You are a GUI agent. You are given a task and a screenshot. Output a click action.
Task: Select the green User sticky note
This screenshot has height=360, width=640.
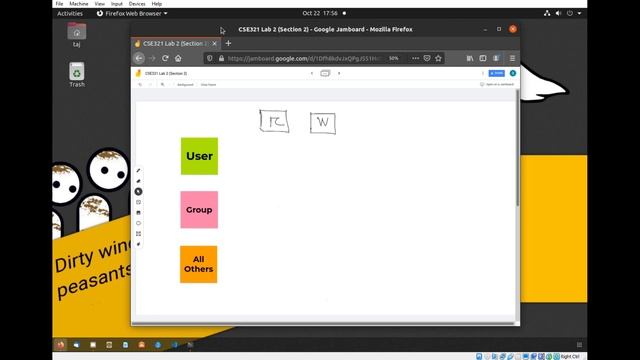[199, 156]
